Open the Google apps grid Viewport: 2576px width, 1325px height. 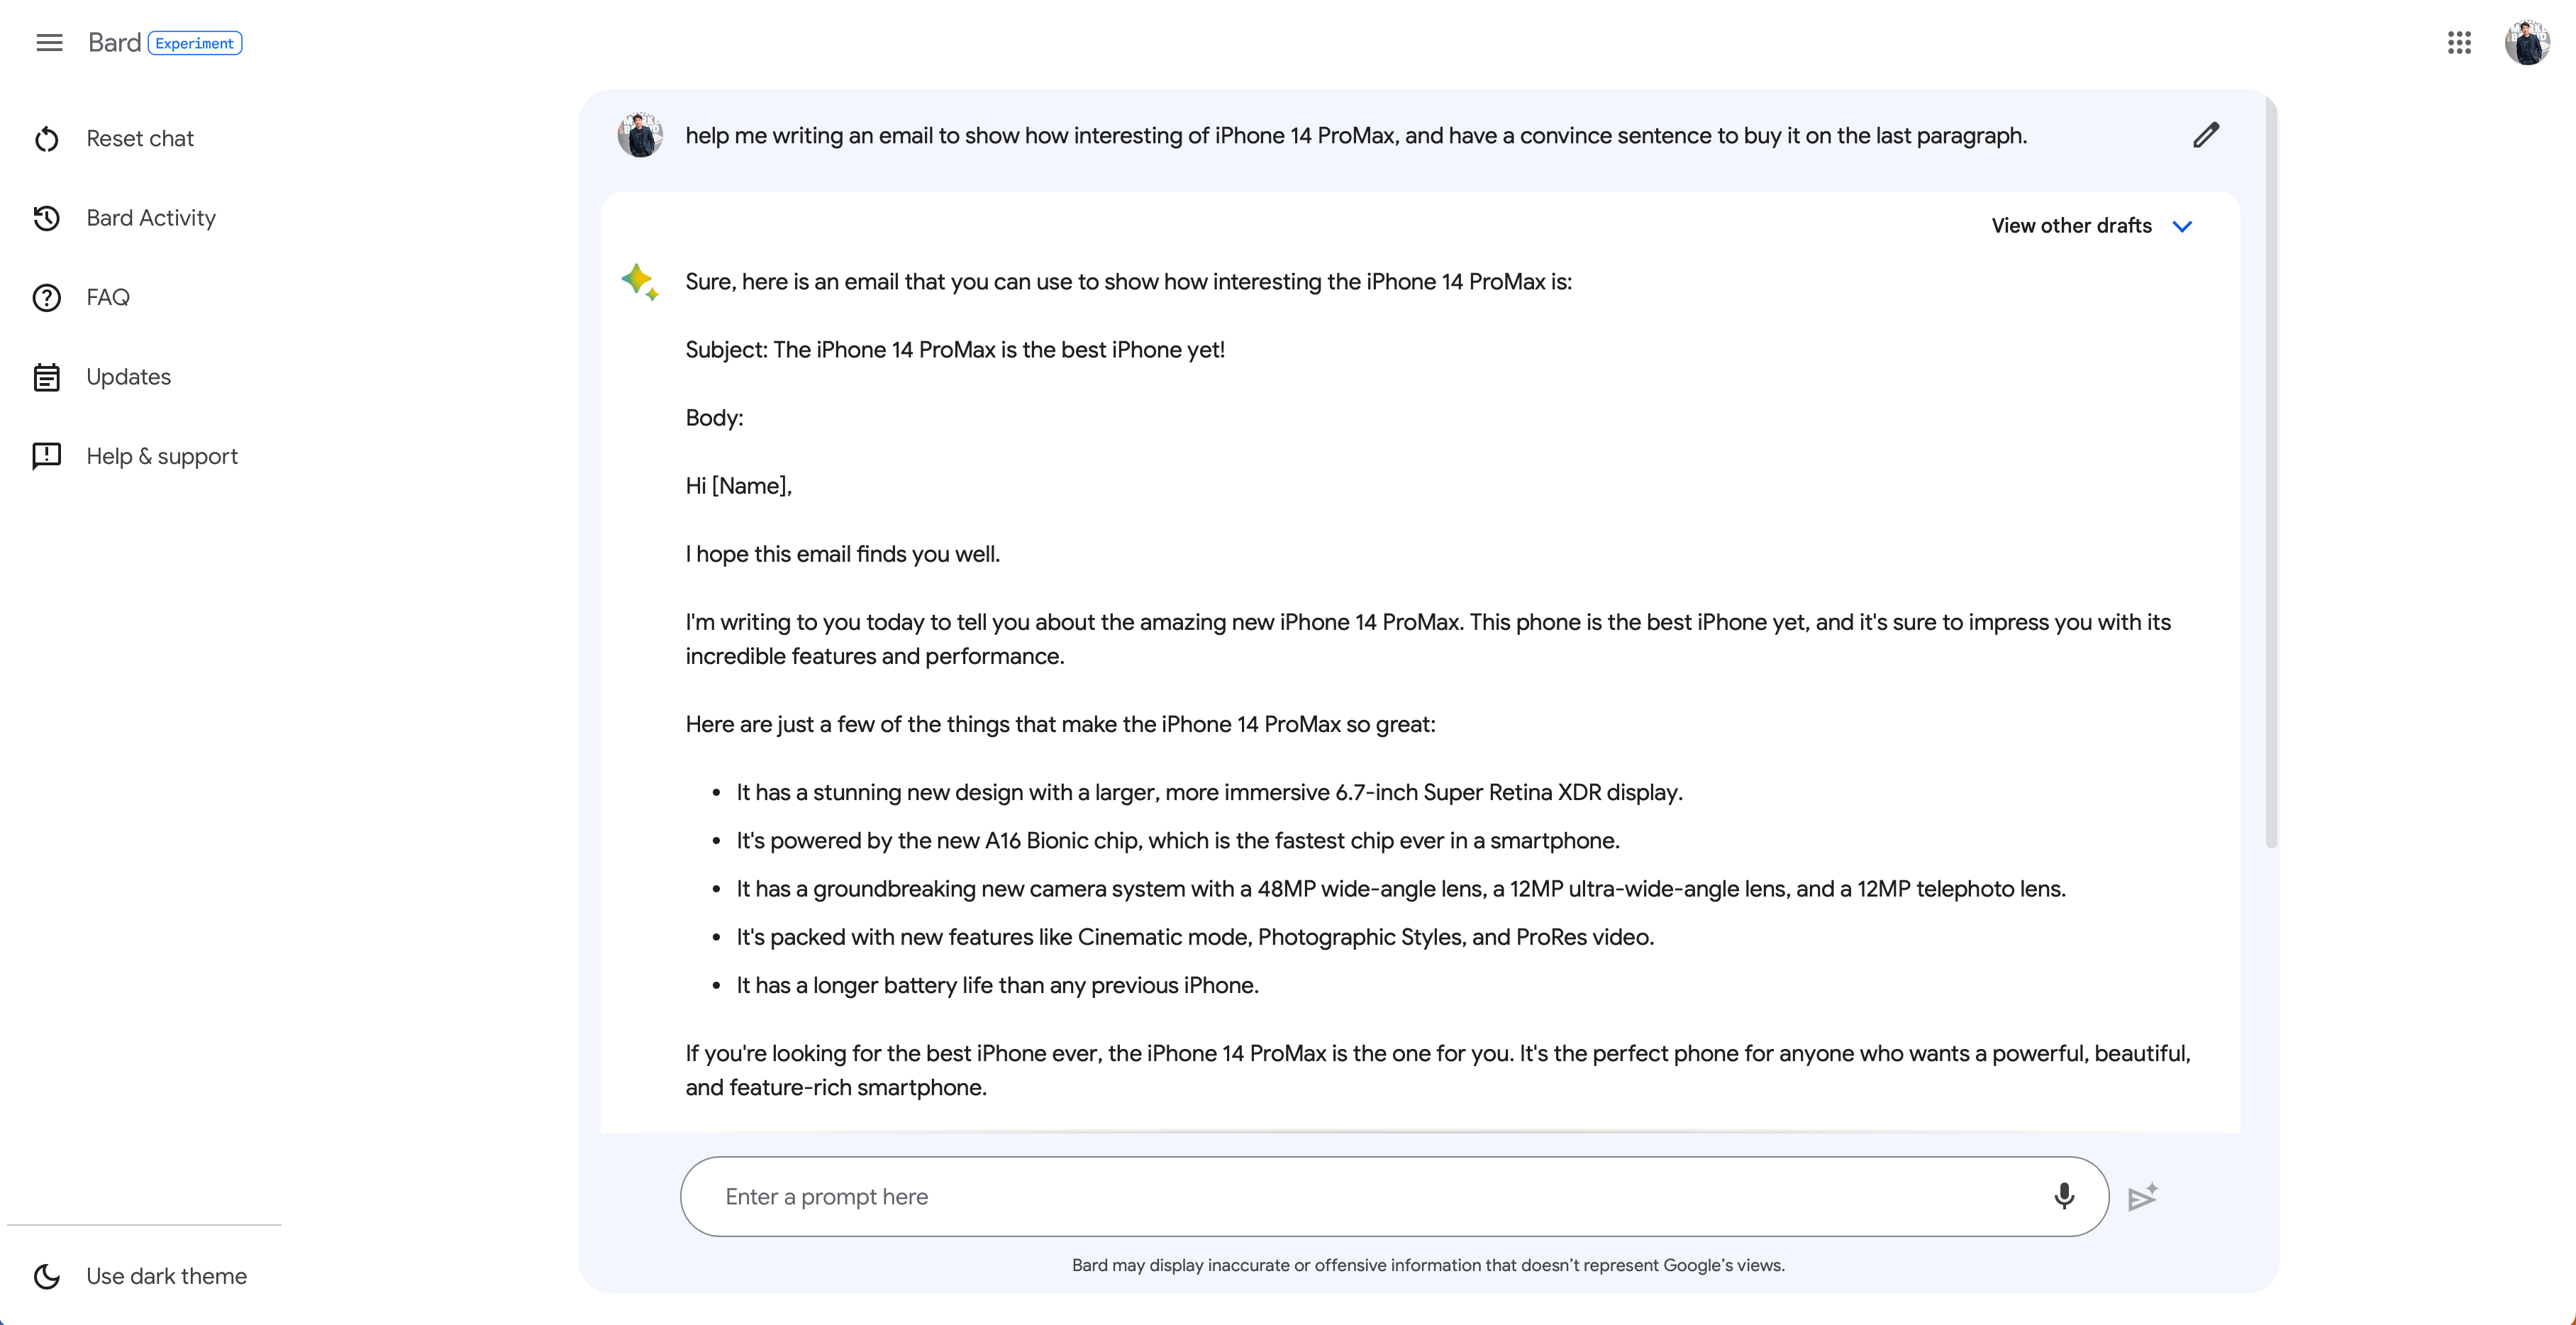[x=2459, y=43]
